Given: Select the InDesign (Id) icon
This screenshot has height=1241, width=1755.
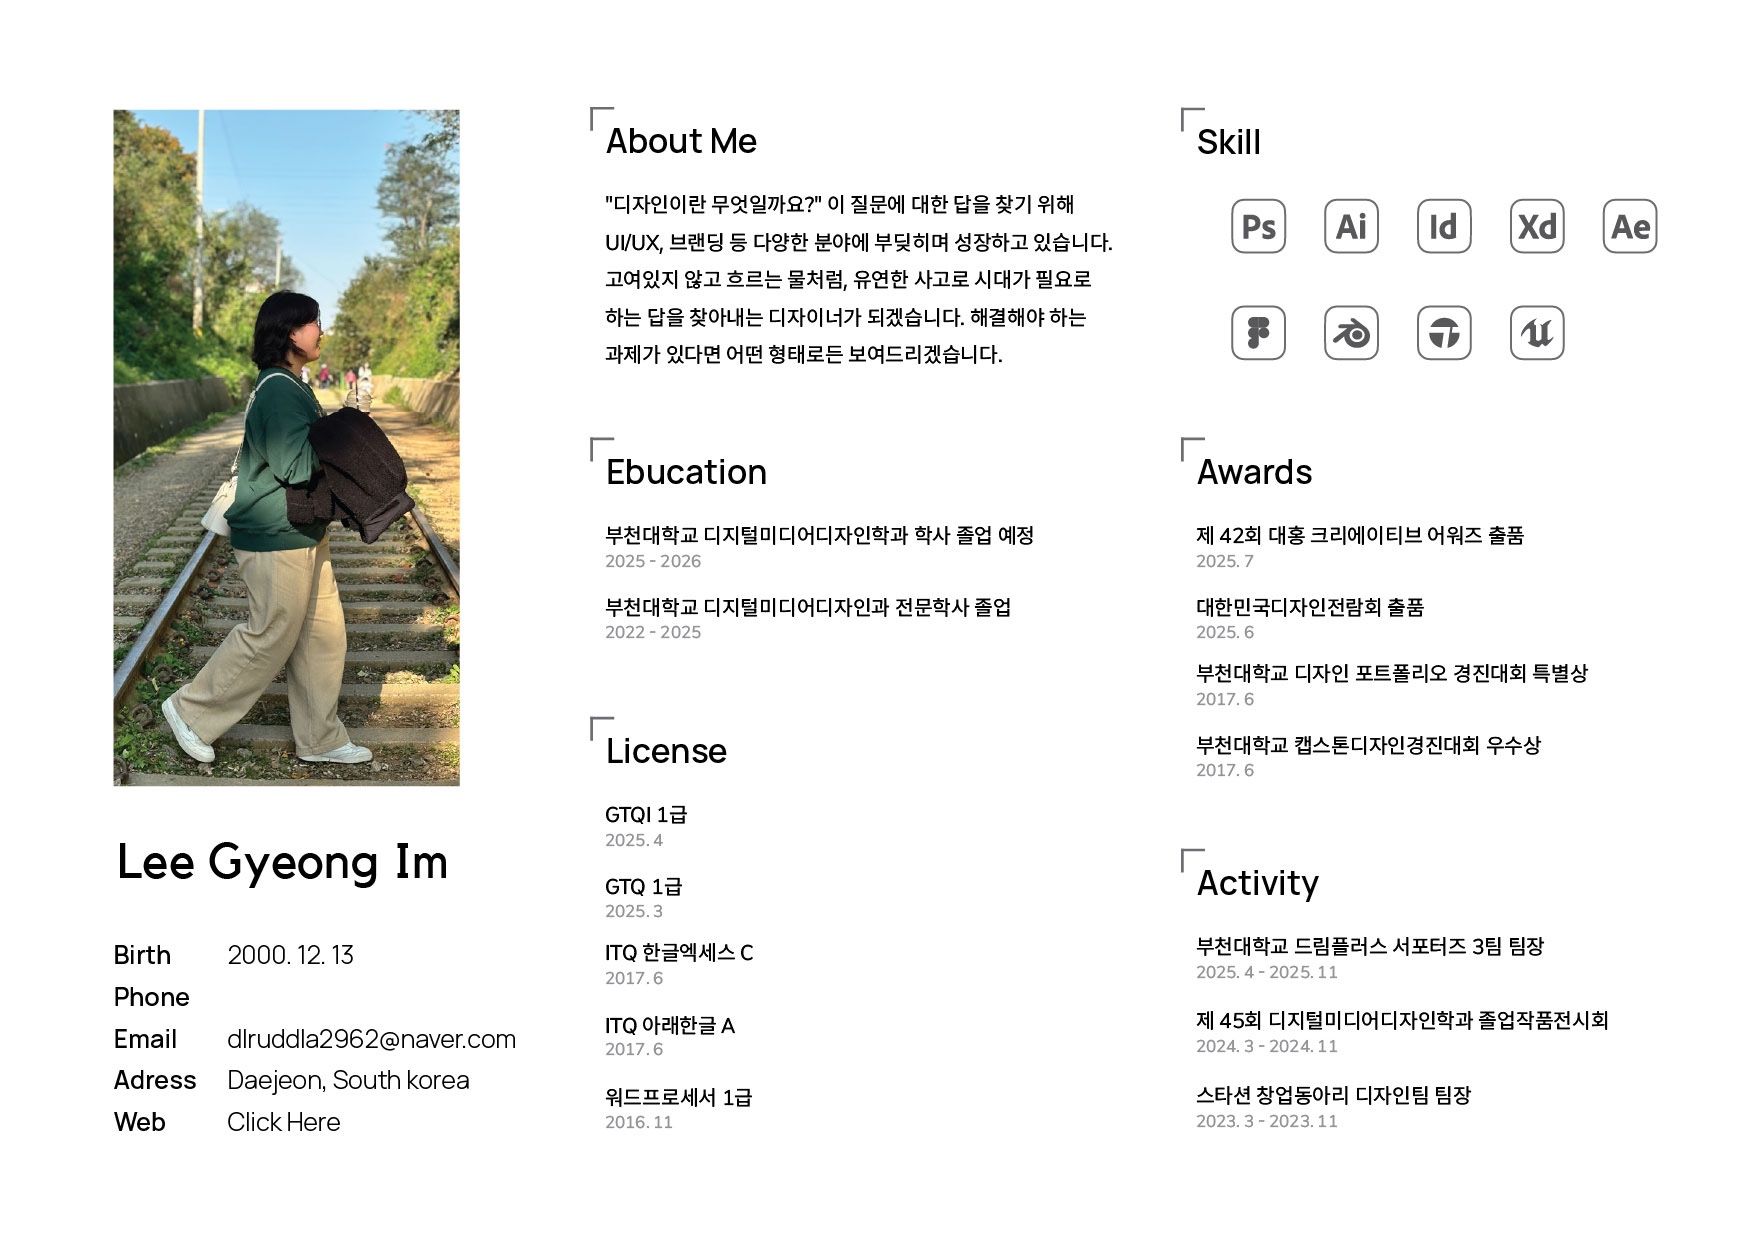Looking at the screenshot, I should click(1443, 227).
